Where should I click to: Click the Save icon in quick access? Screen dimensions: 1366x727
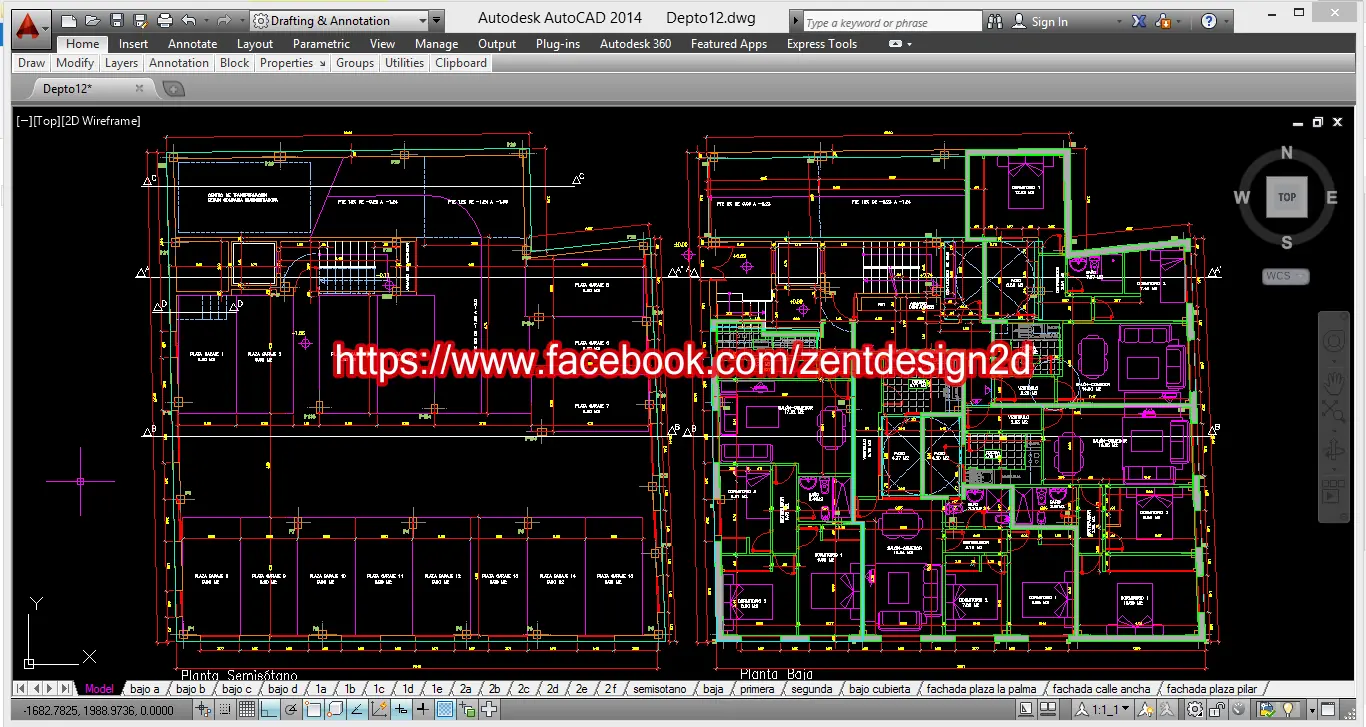(x=116, y=21)
